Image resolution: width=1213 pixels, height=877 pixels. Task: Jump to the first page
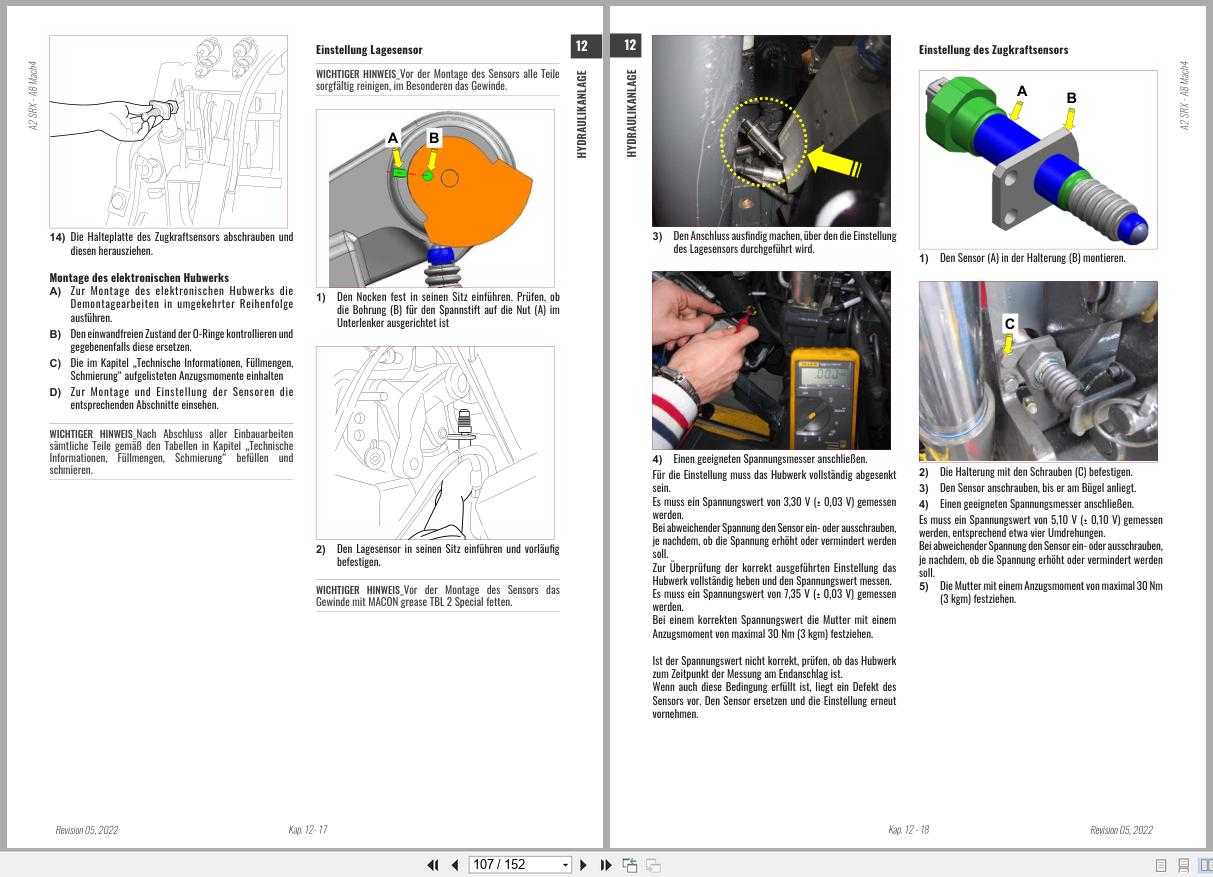pos(433,865)
